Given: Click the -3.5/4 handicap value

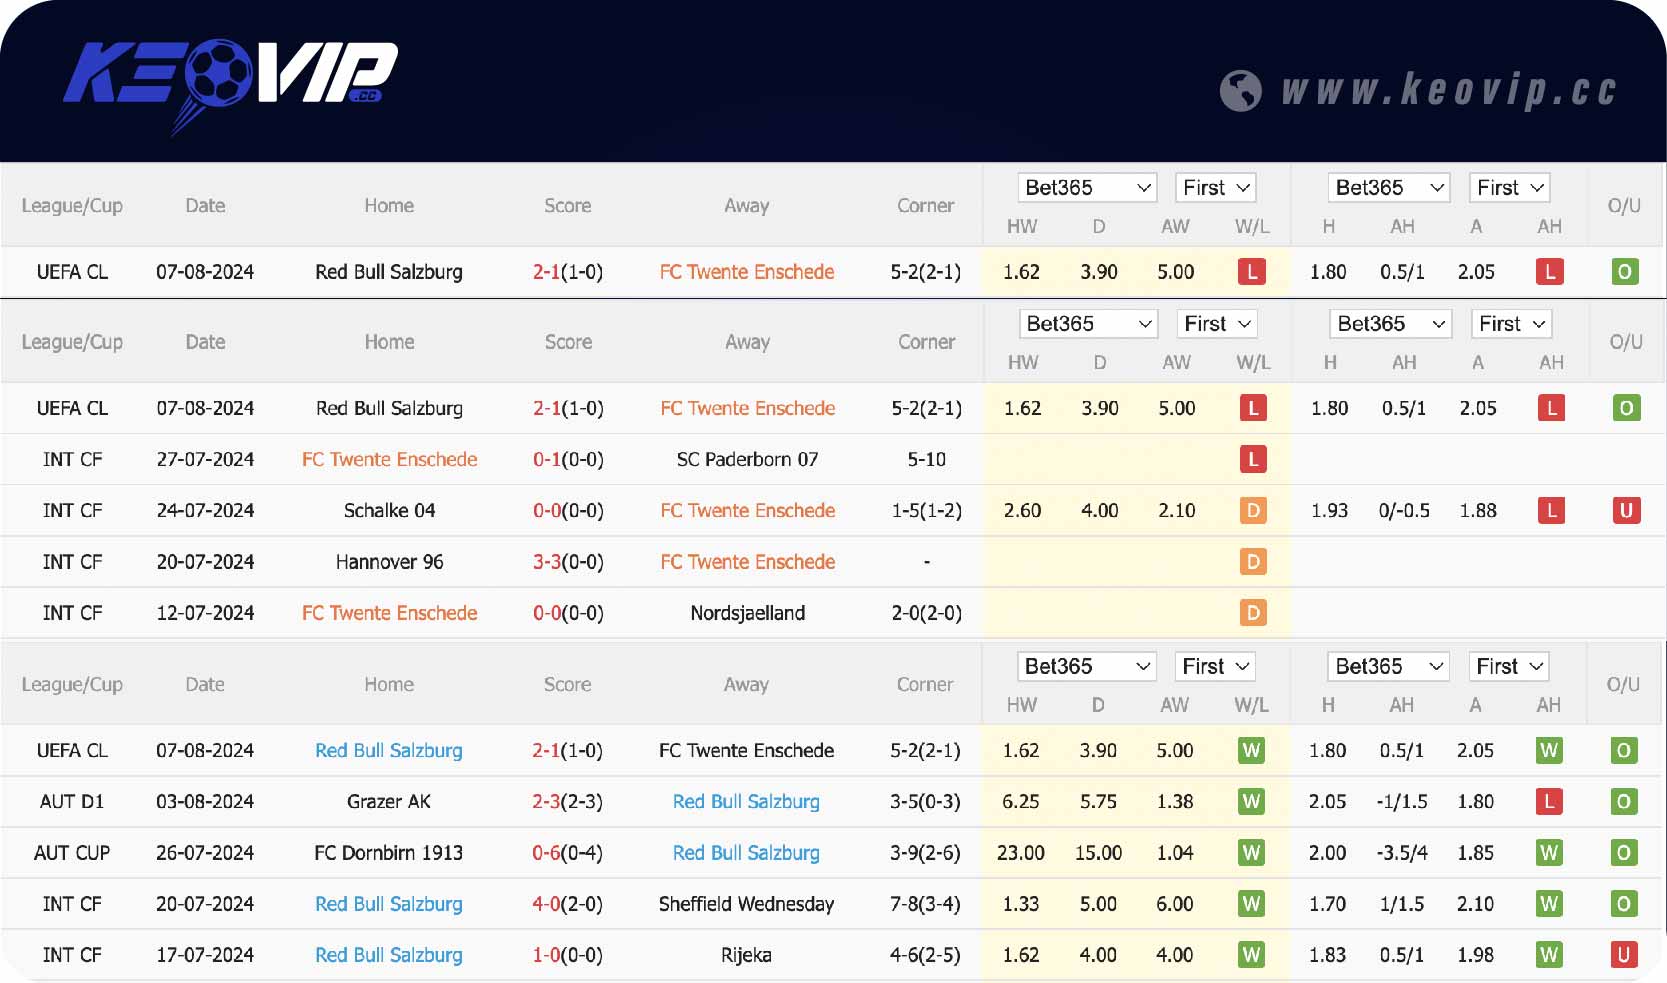Looking at the screenshot, I should point(1402,853).
